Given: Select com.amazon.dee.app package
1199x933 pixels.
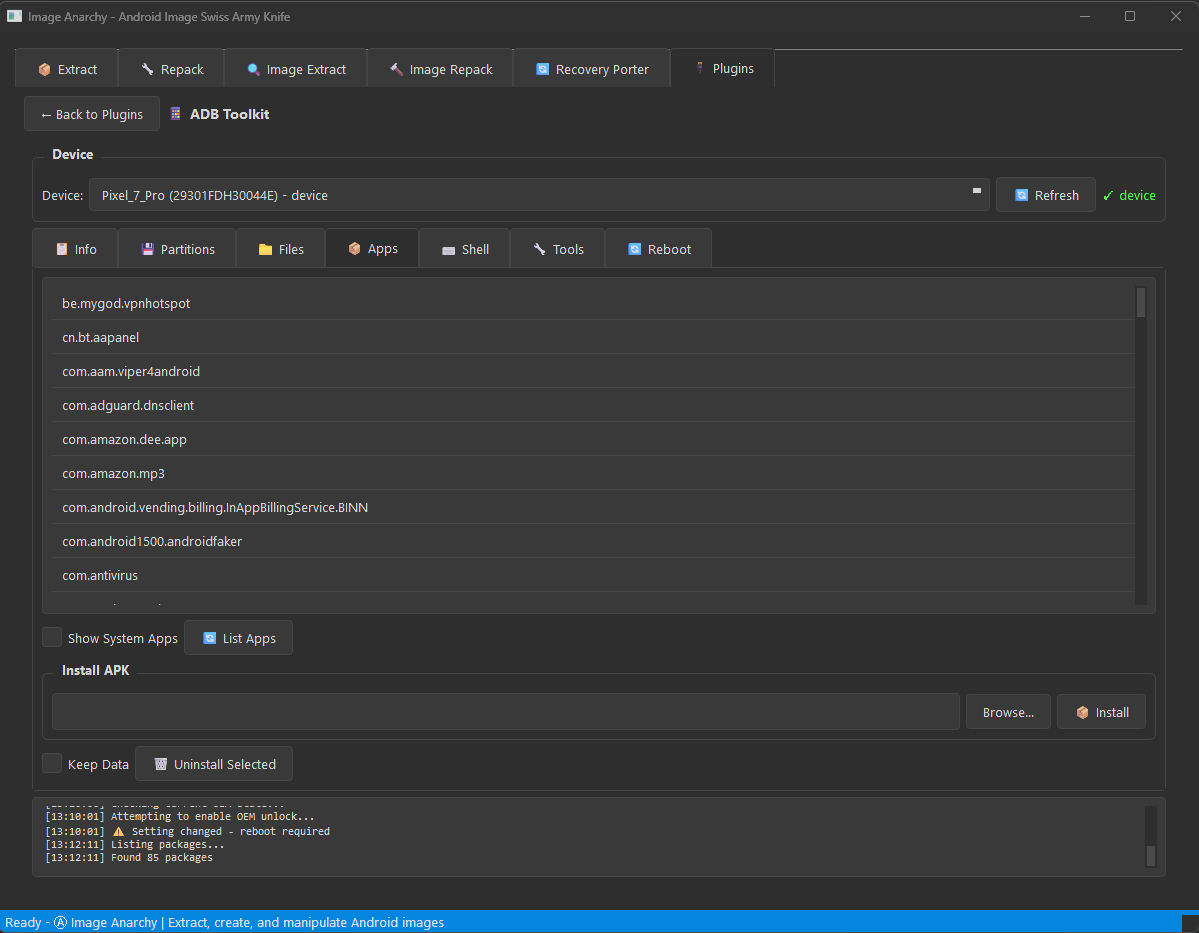Looking at the screenshot, I should coord(593,439).
